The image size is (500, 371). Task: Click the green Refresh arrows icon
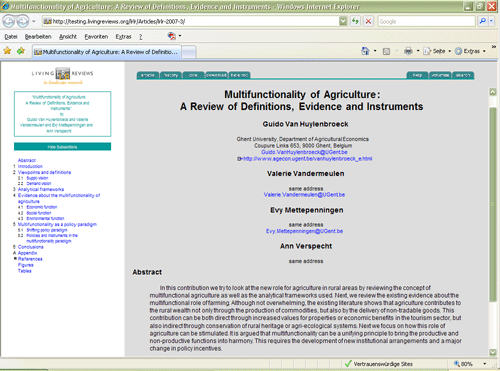355,22
